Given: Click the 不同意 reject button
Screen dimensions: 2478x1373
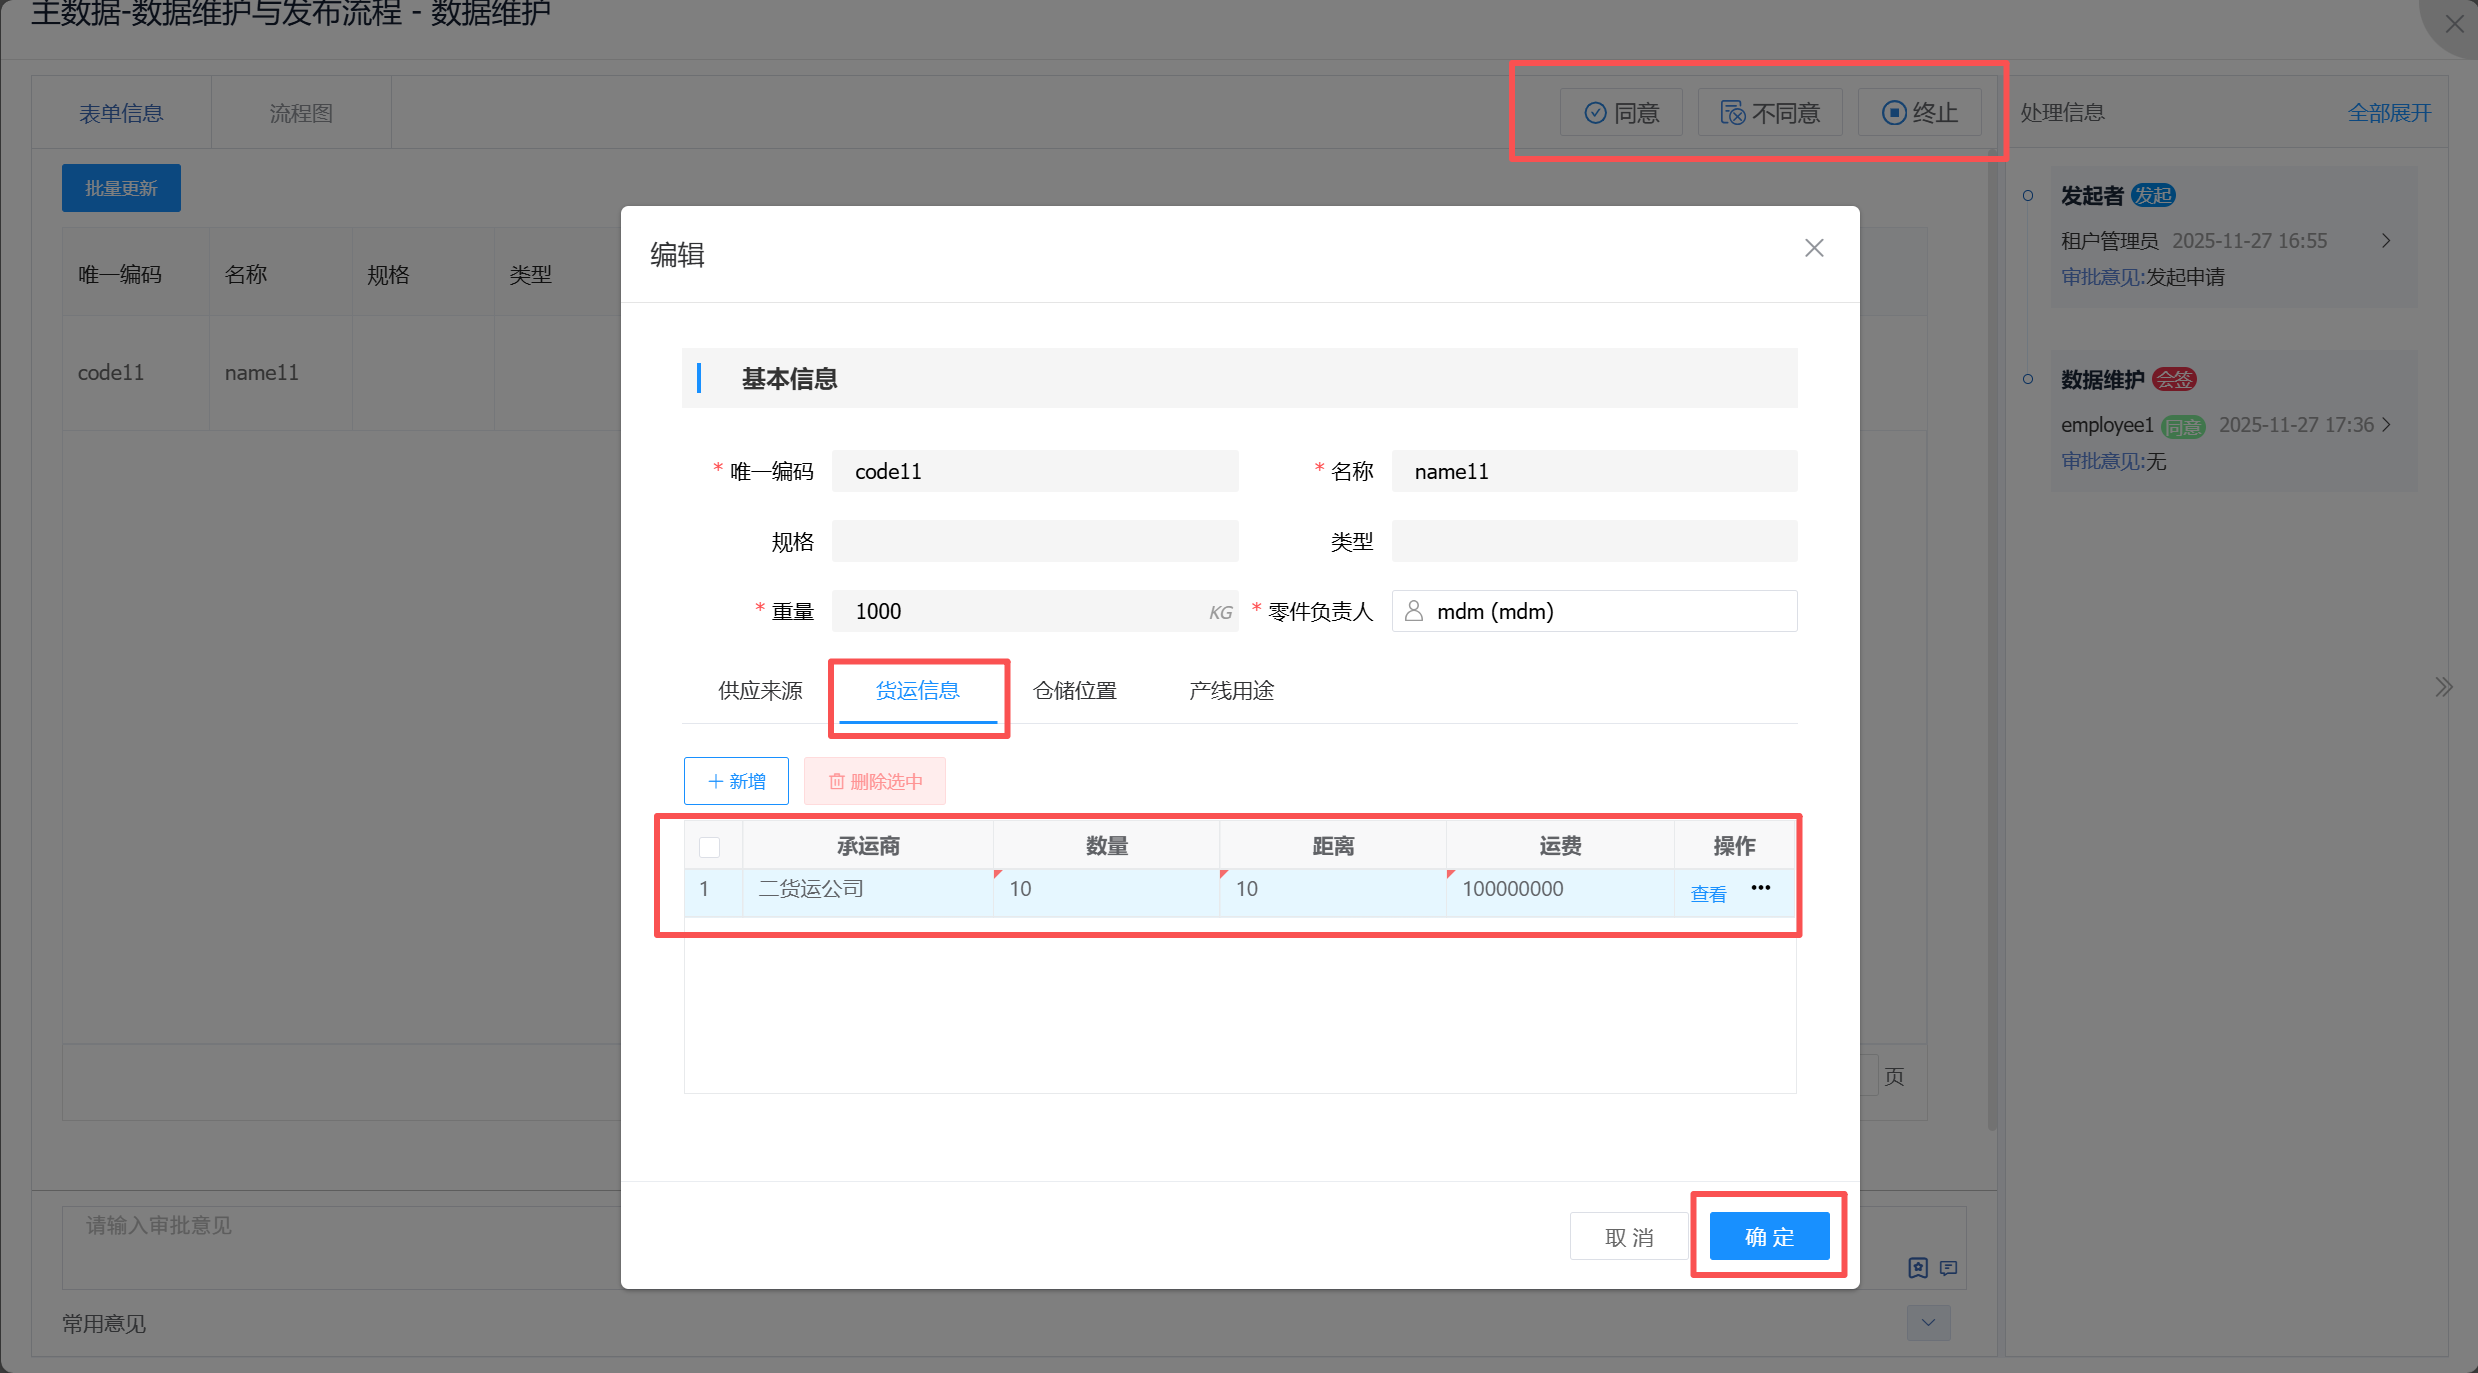Looking at the screenshot, I should click(x=1770, y=113).
